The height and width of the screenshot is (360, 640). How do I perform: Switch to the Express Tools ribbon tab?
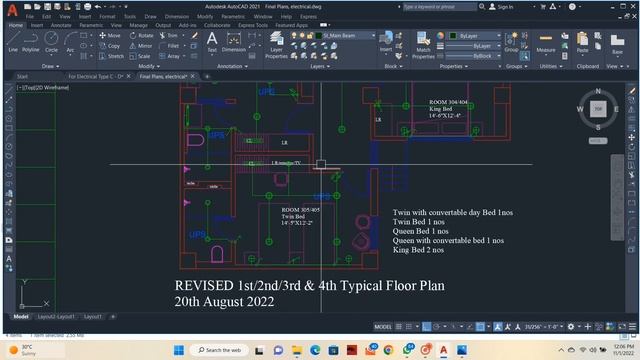click(253, 25)
